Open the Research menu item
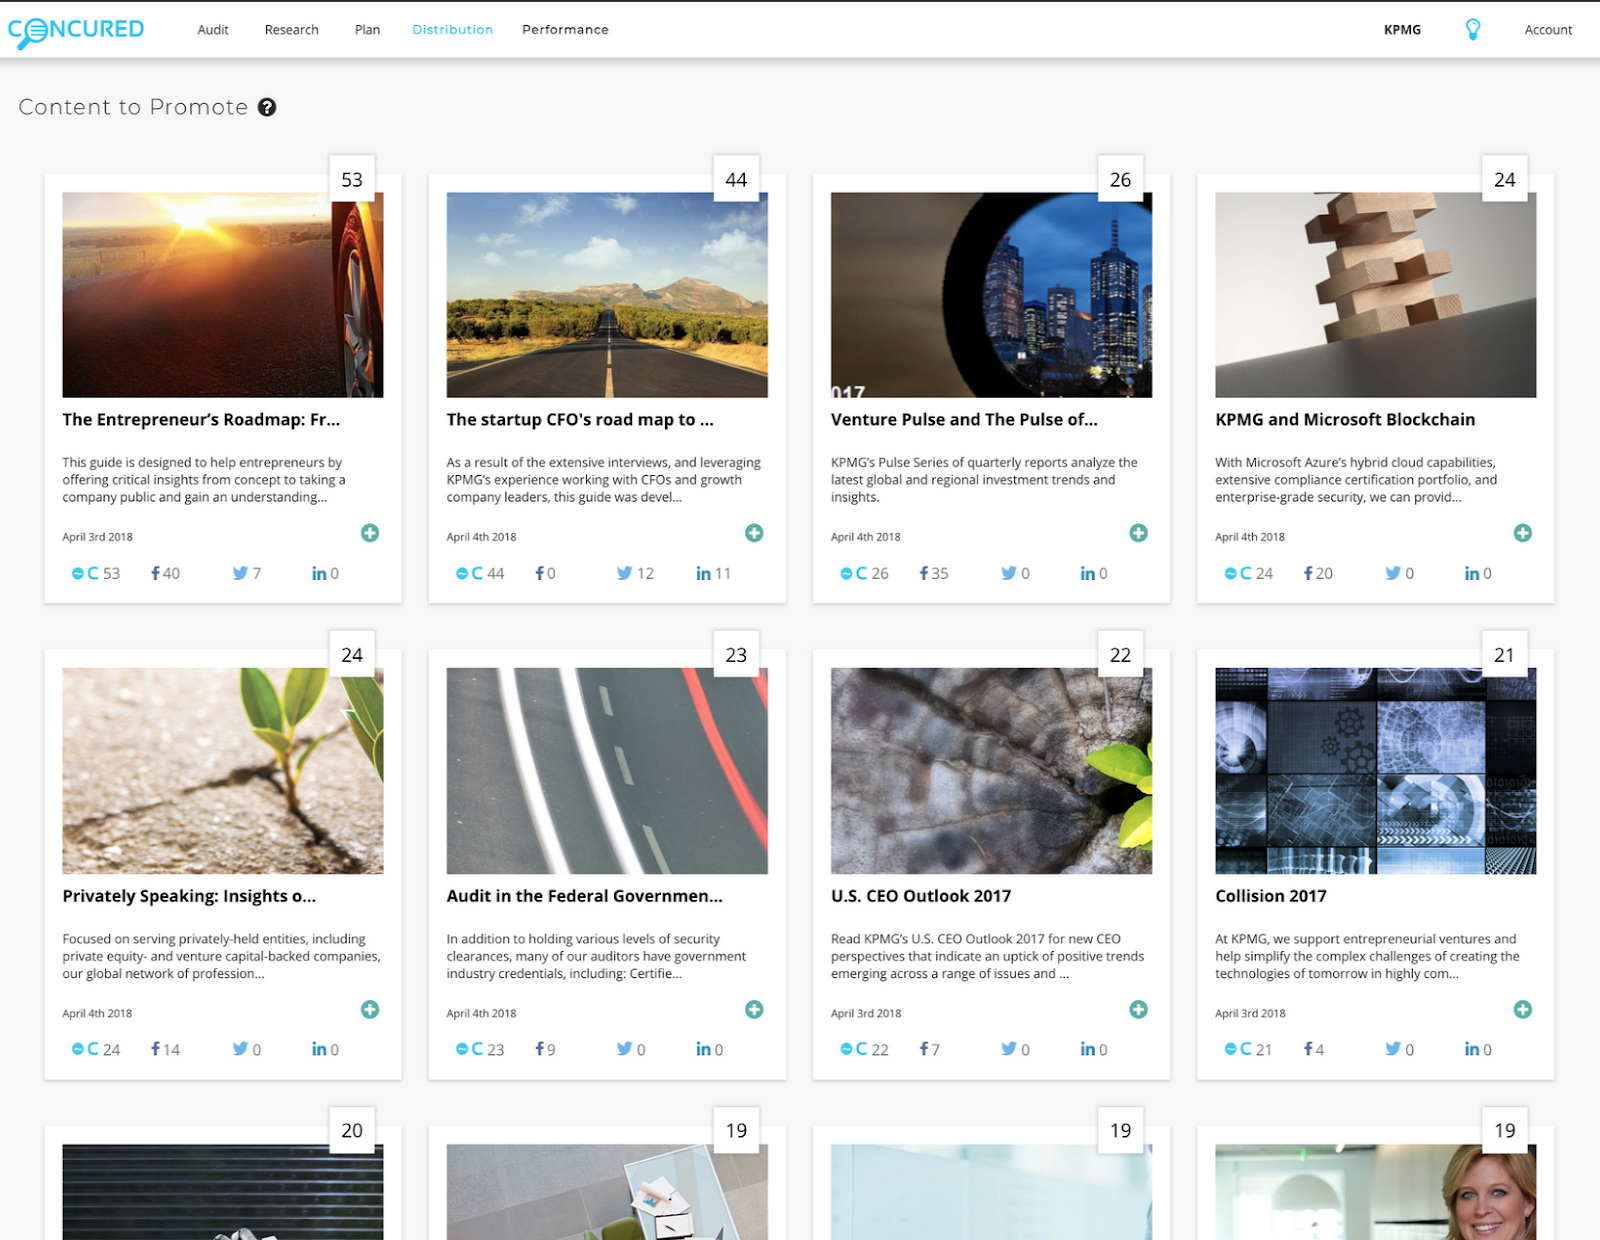The image size is (1600, 1240). coord(291,30)
